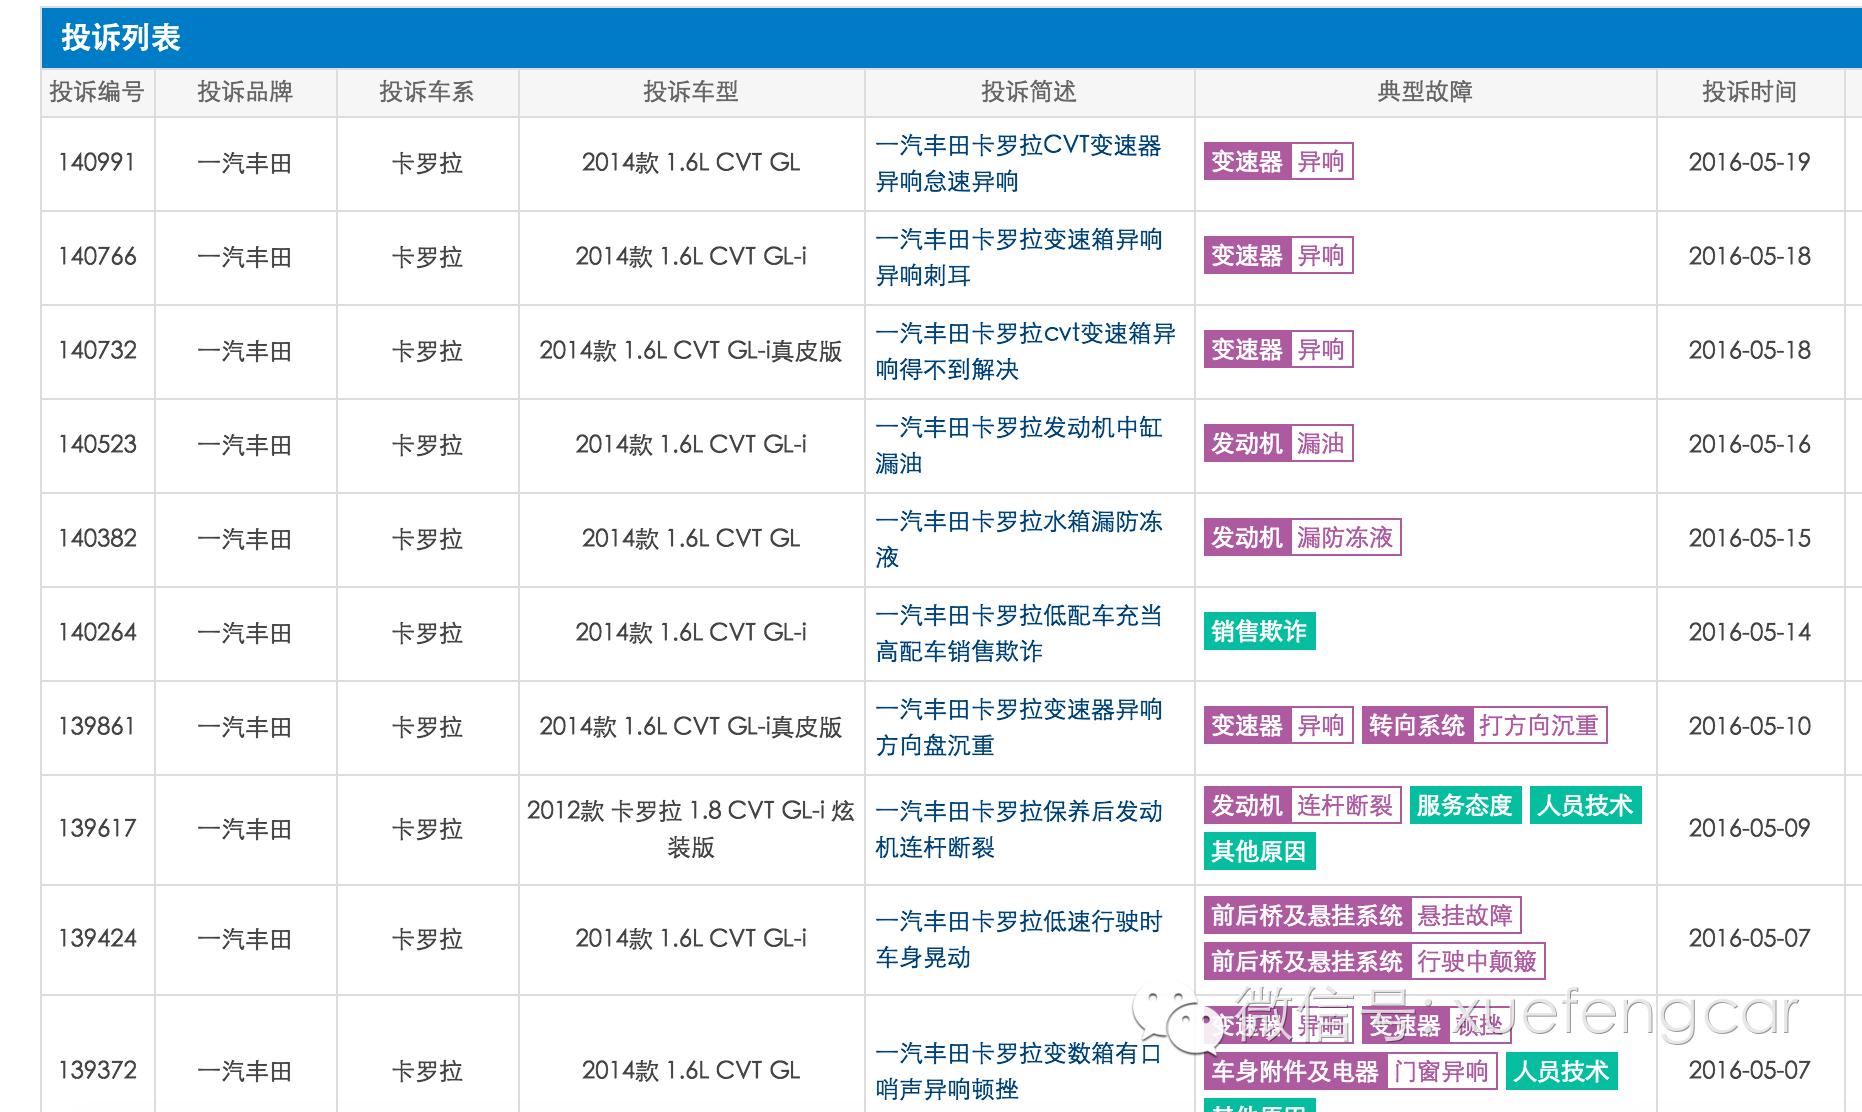
Task: Click the 变速器 异响 fault tag on complaint 140991
Action: 1277,160
